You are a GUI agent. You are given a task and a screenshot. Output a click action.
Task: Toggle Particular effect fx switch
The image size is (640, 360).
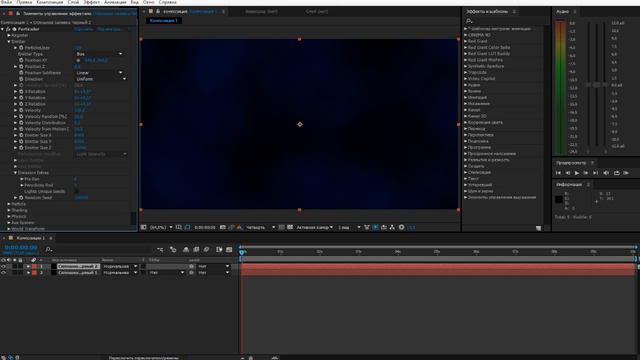point(8,29)
